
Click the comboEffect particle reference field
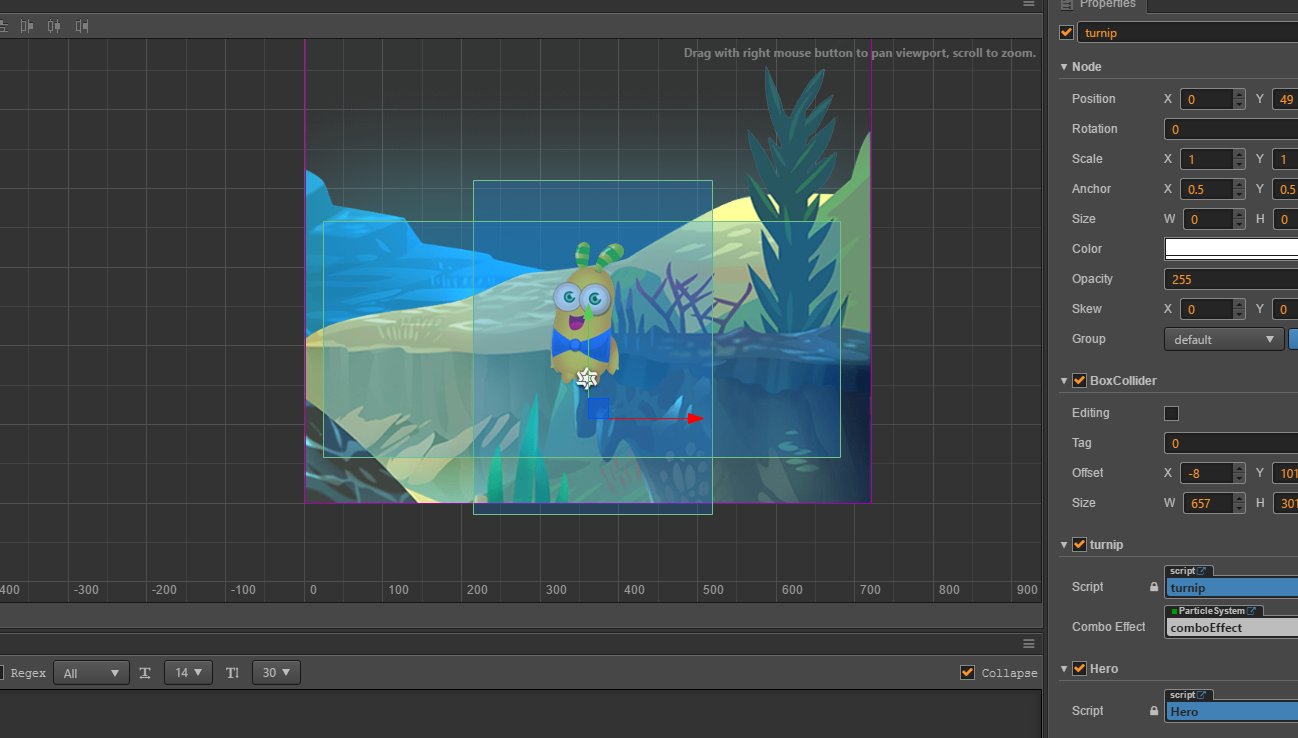click(1232, 628)
